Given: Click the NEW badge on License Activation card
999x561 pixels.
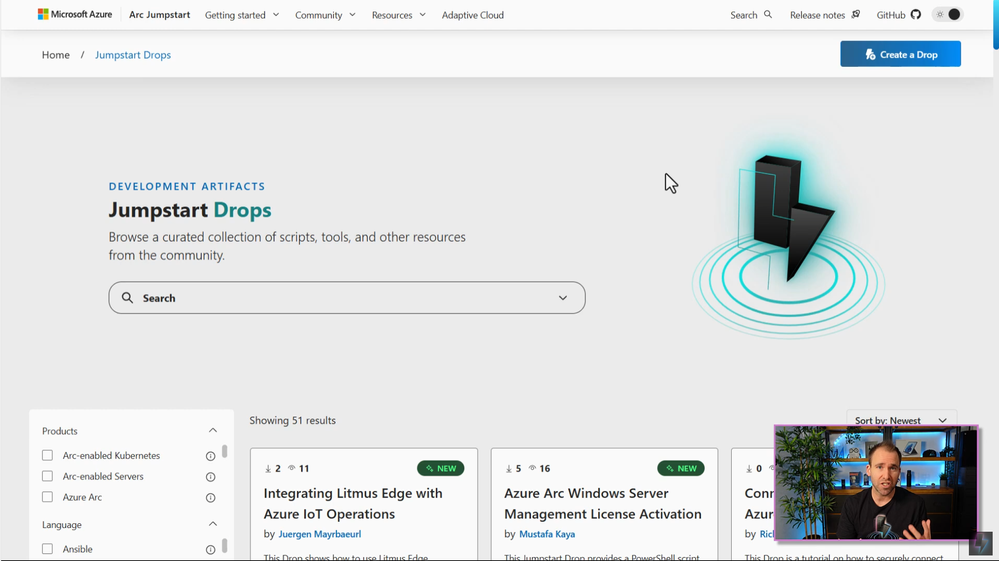Looking at the screenshot, I should [x=680, y=468].
